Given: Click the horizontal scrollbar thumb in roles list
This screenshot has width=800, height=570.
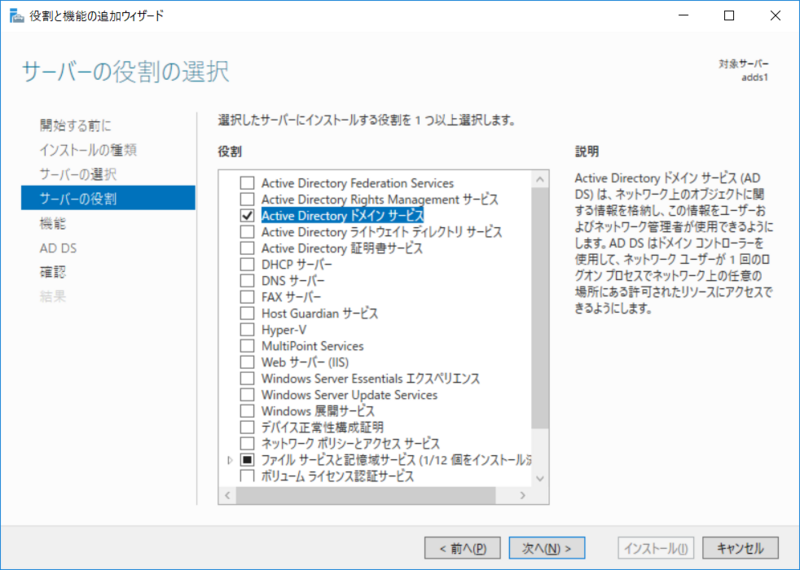Looking at the screenshot, I should click(x=365, y=495).
